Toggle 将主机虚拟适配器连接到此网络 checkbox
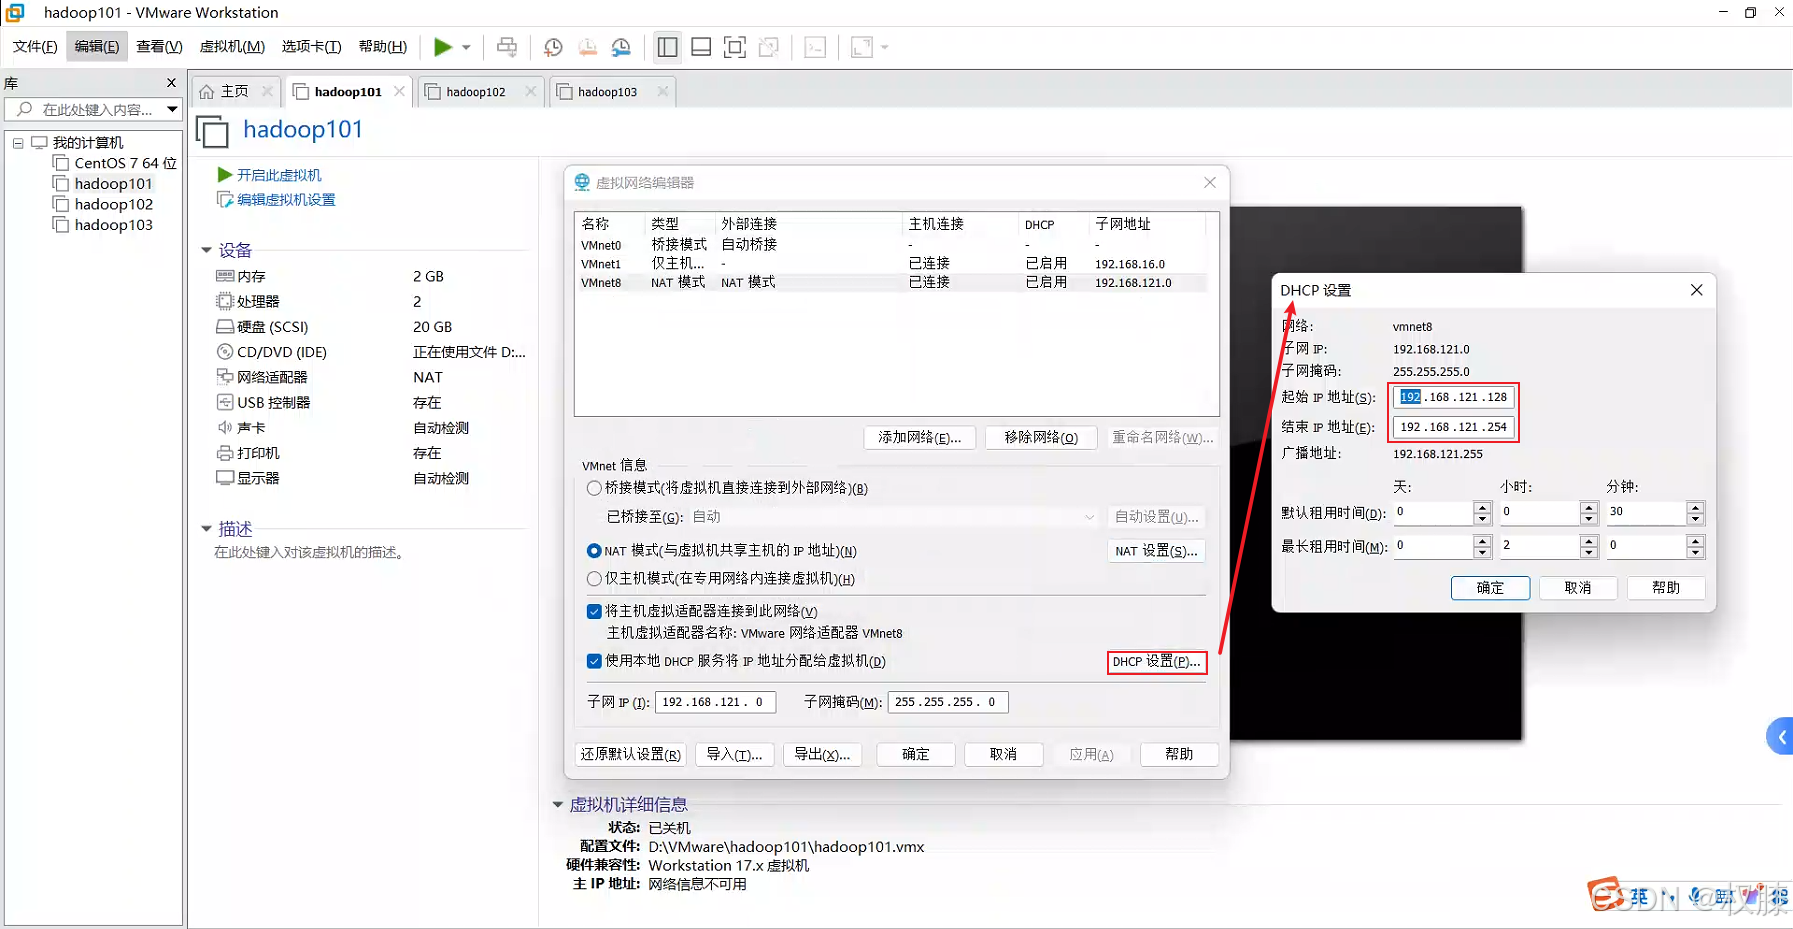This screenshot has height=929, width=1793. click(594, 611)
